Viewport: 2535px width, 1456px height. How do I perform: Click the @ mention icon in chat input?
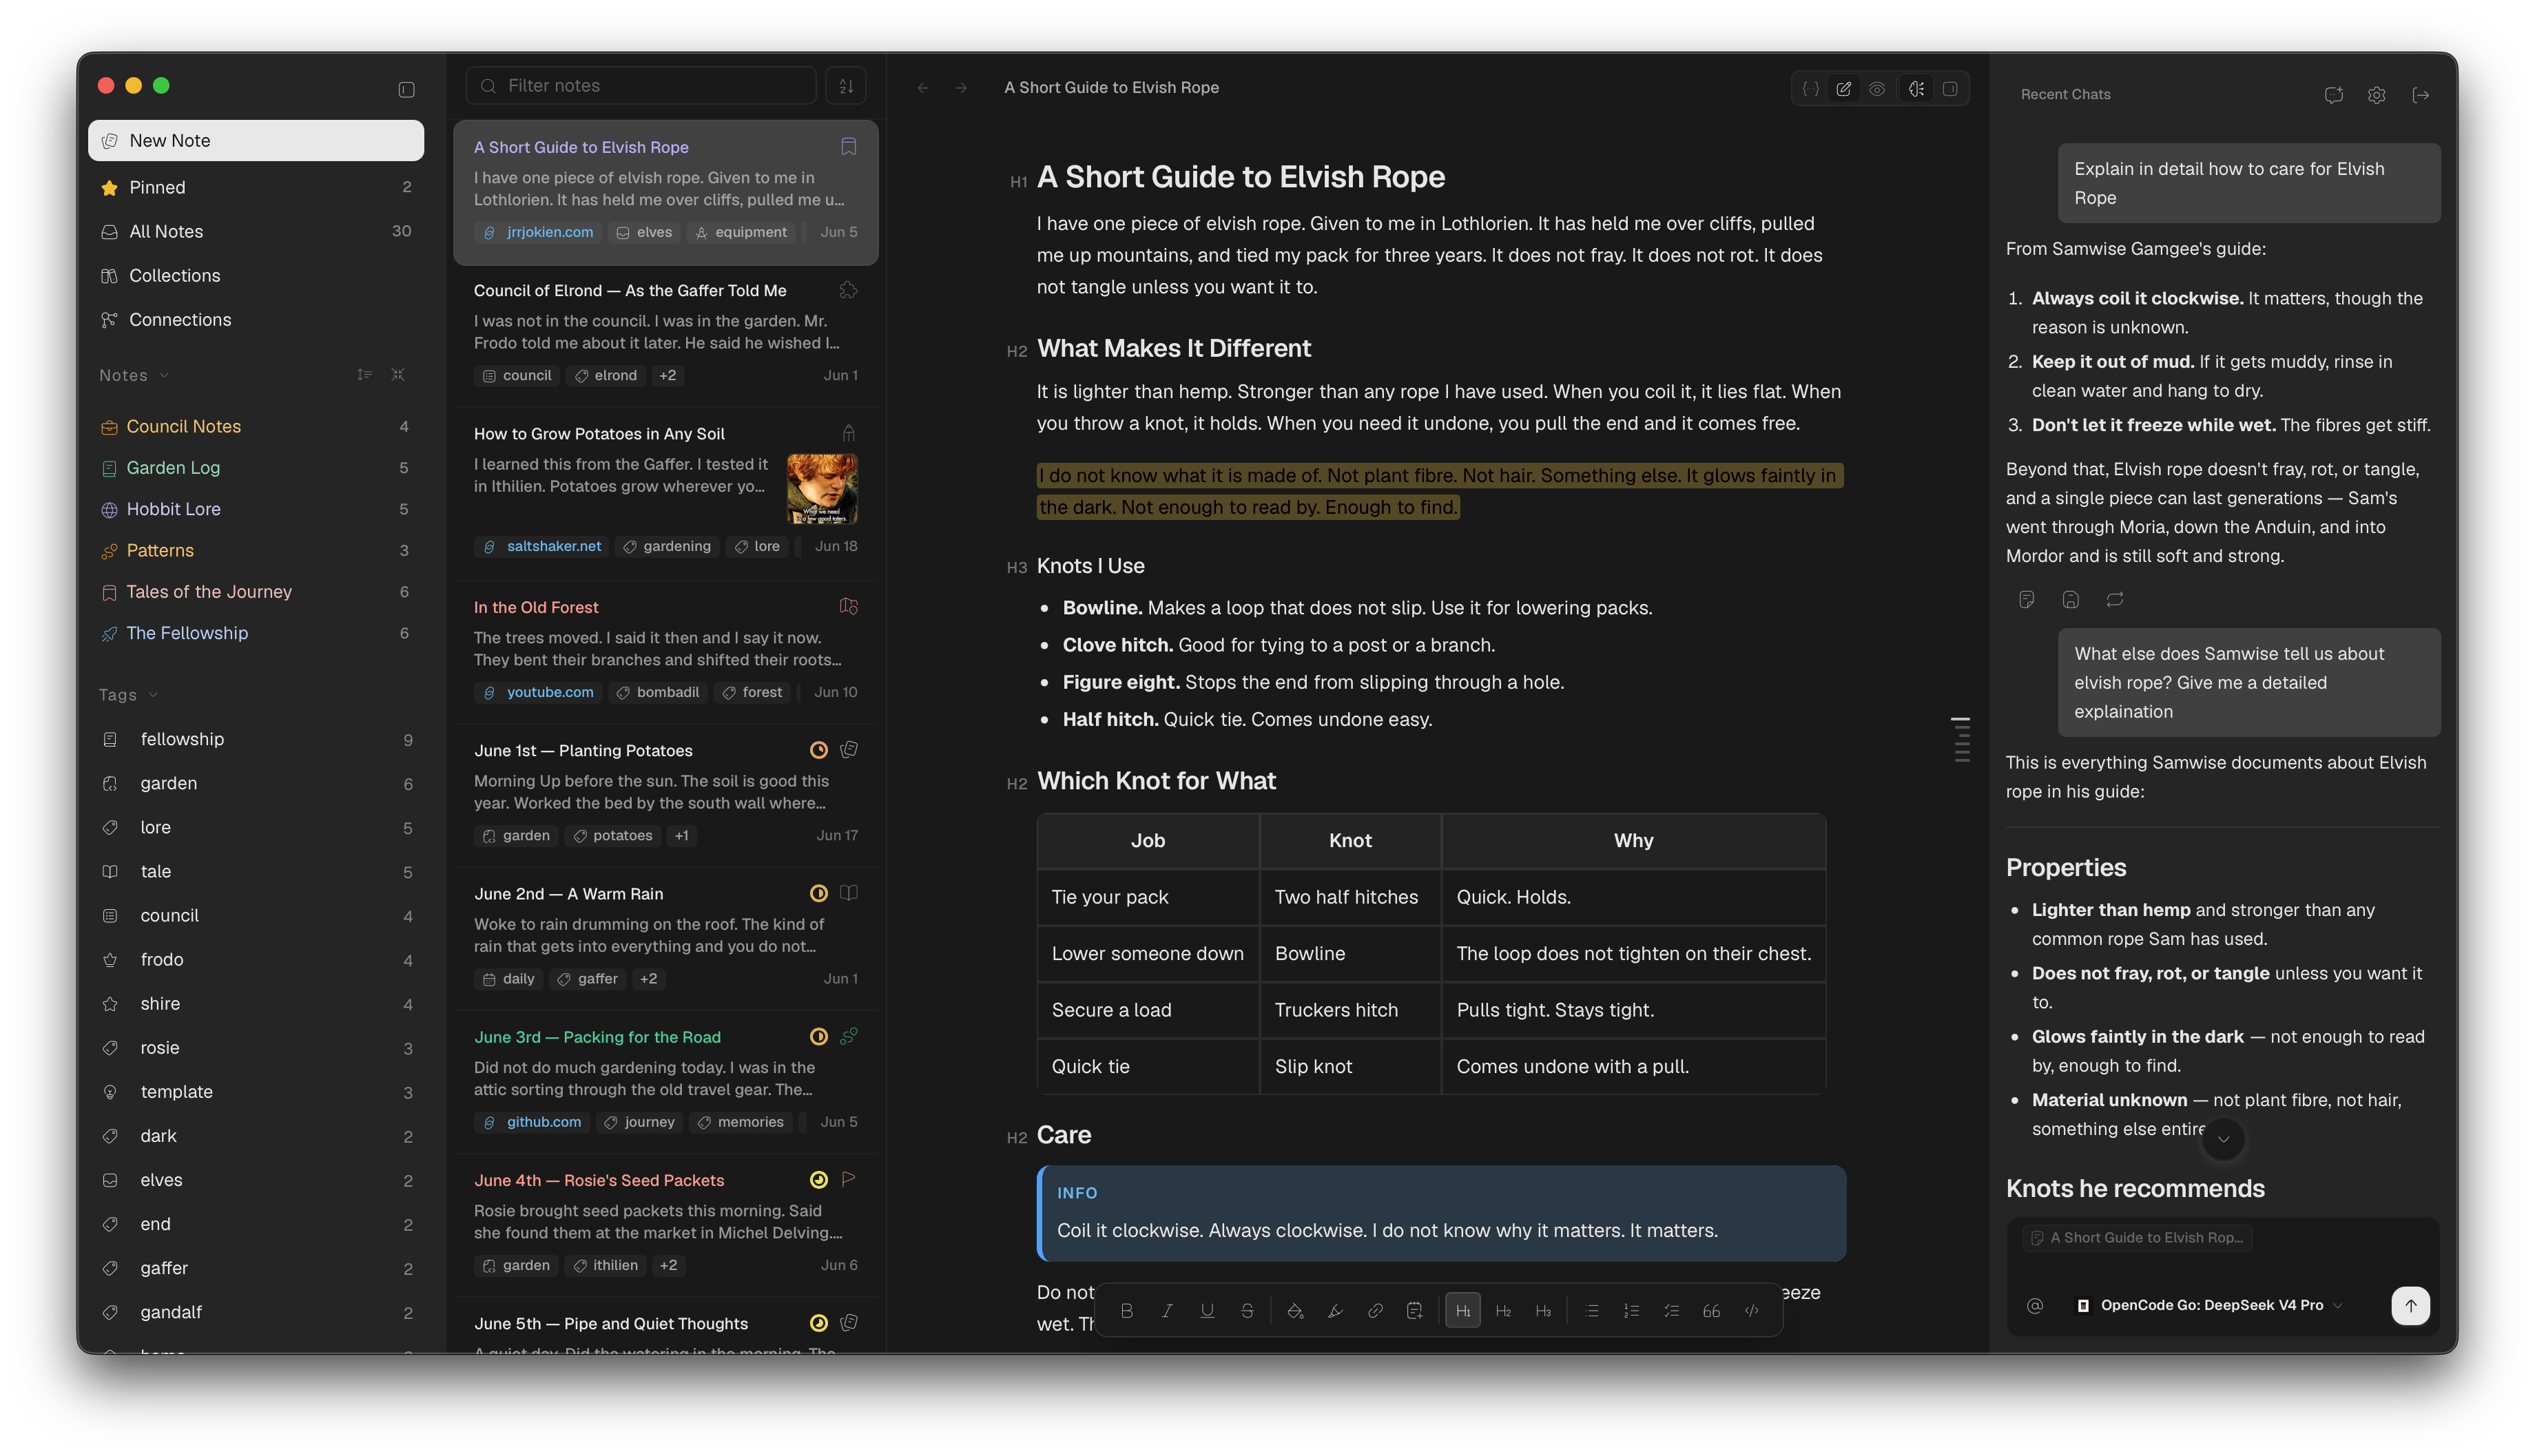click(x=2034, y=1305)
